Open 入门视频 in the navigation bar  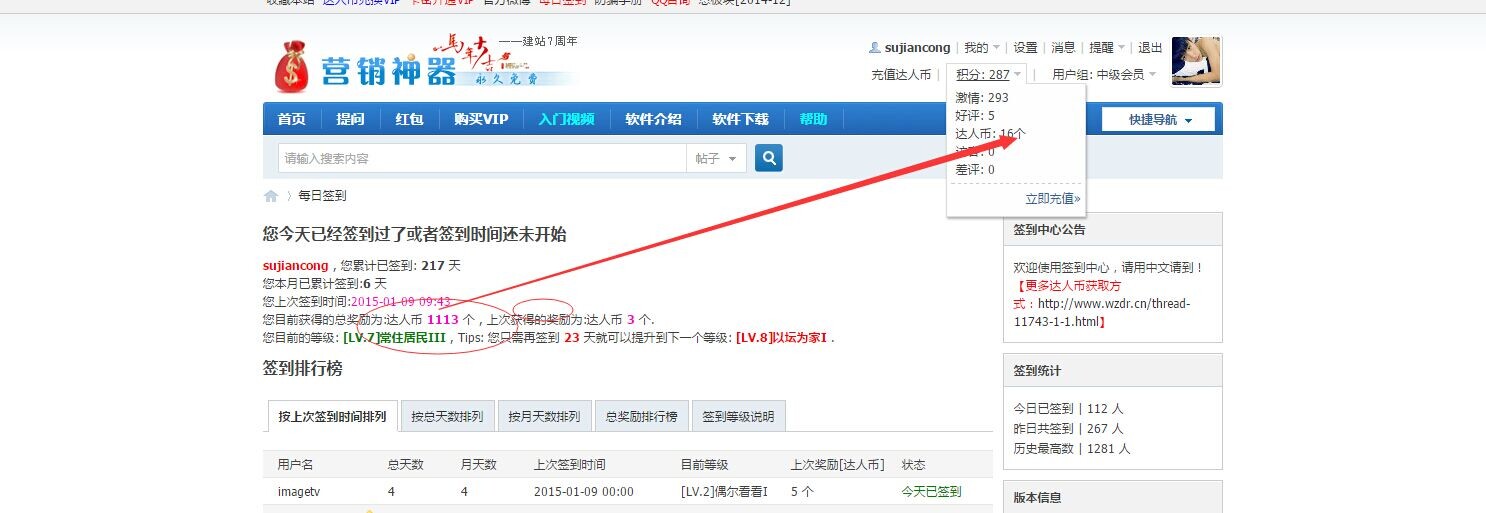point(566,119)
